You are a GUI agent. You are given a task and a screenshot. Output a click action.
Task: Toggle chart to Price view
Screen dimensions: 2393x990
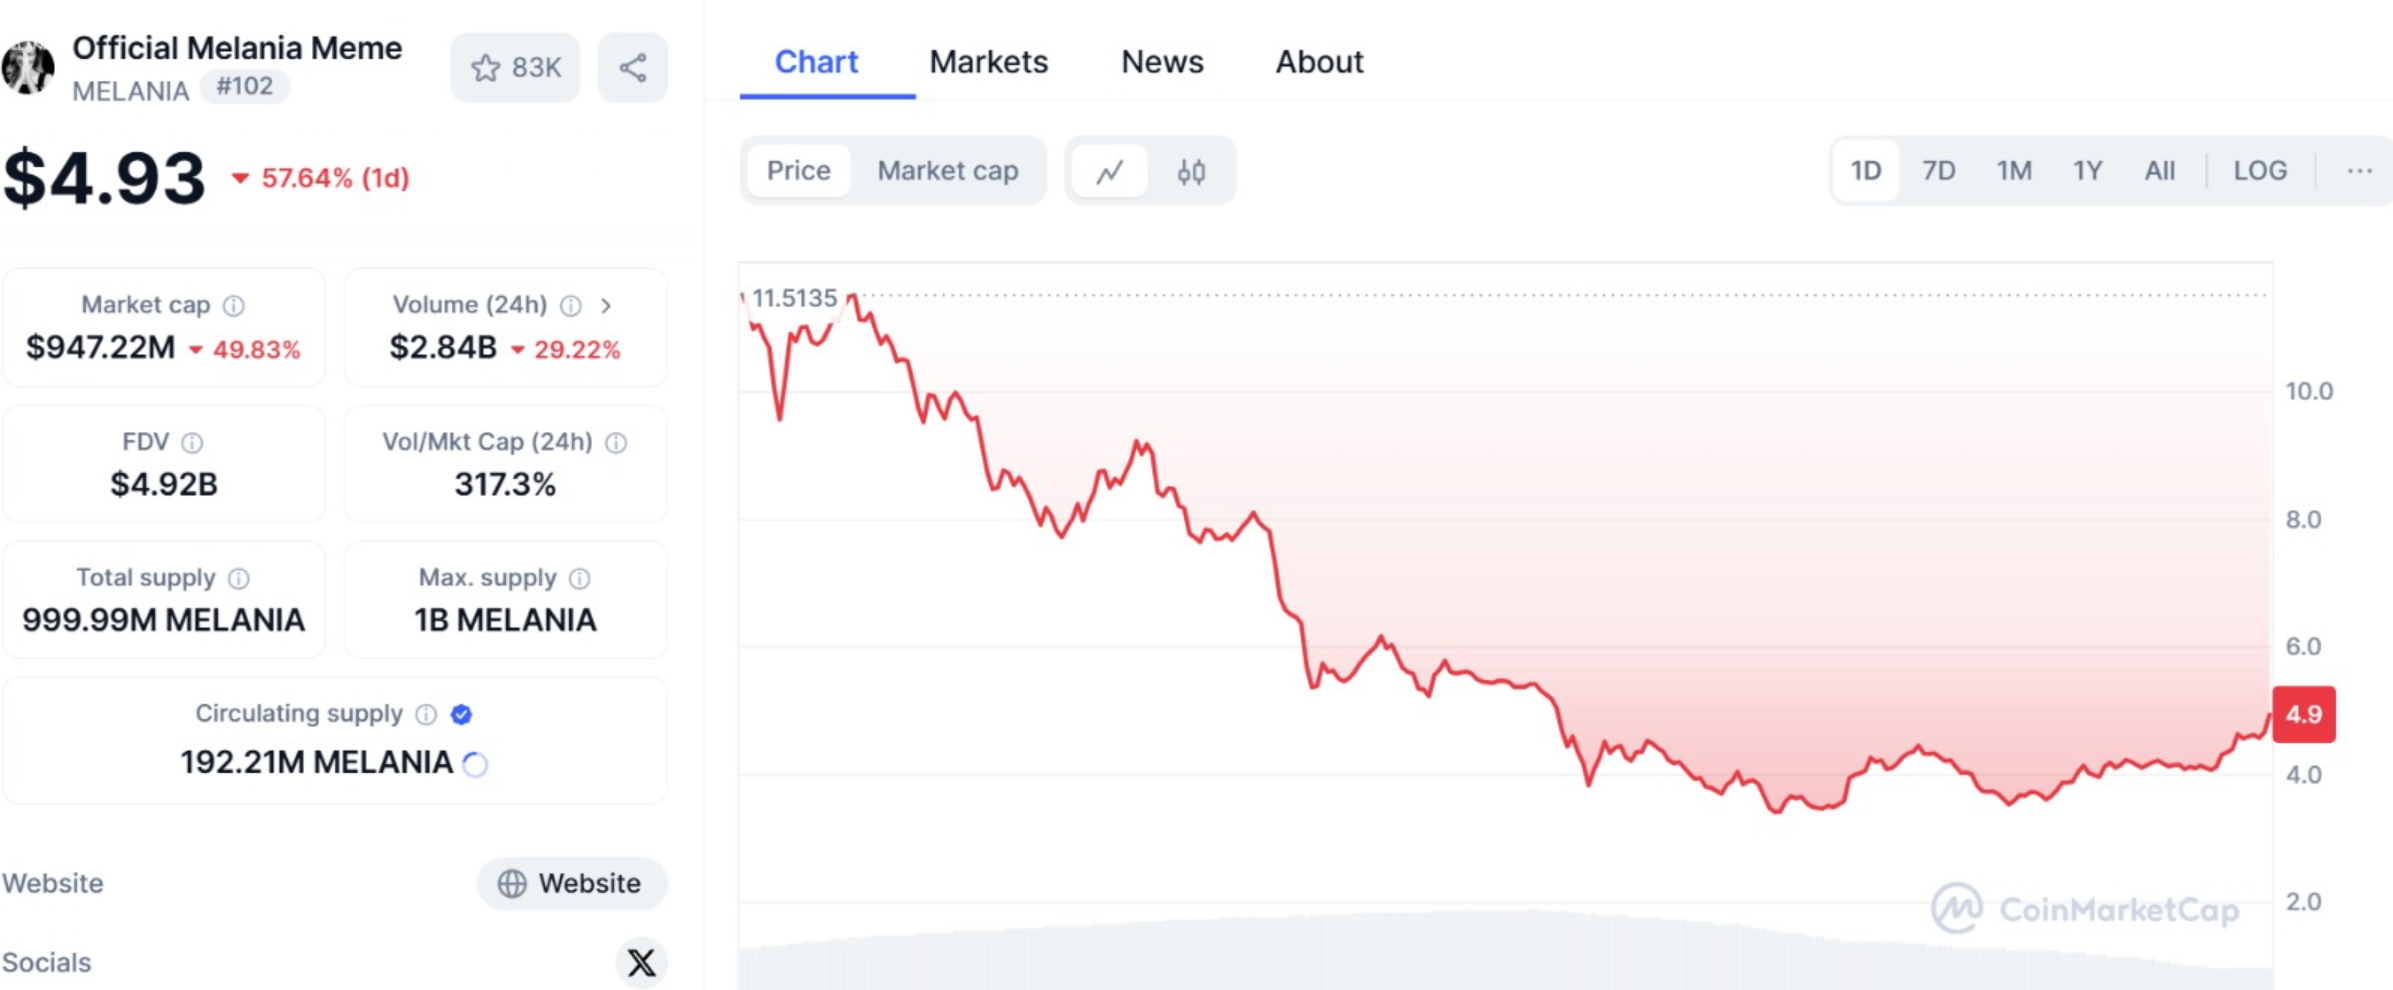pyautogui.click(x=798, y=171)
